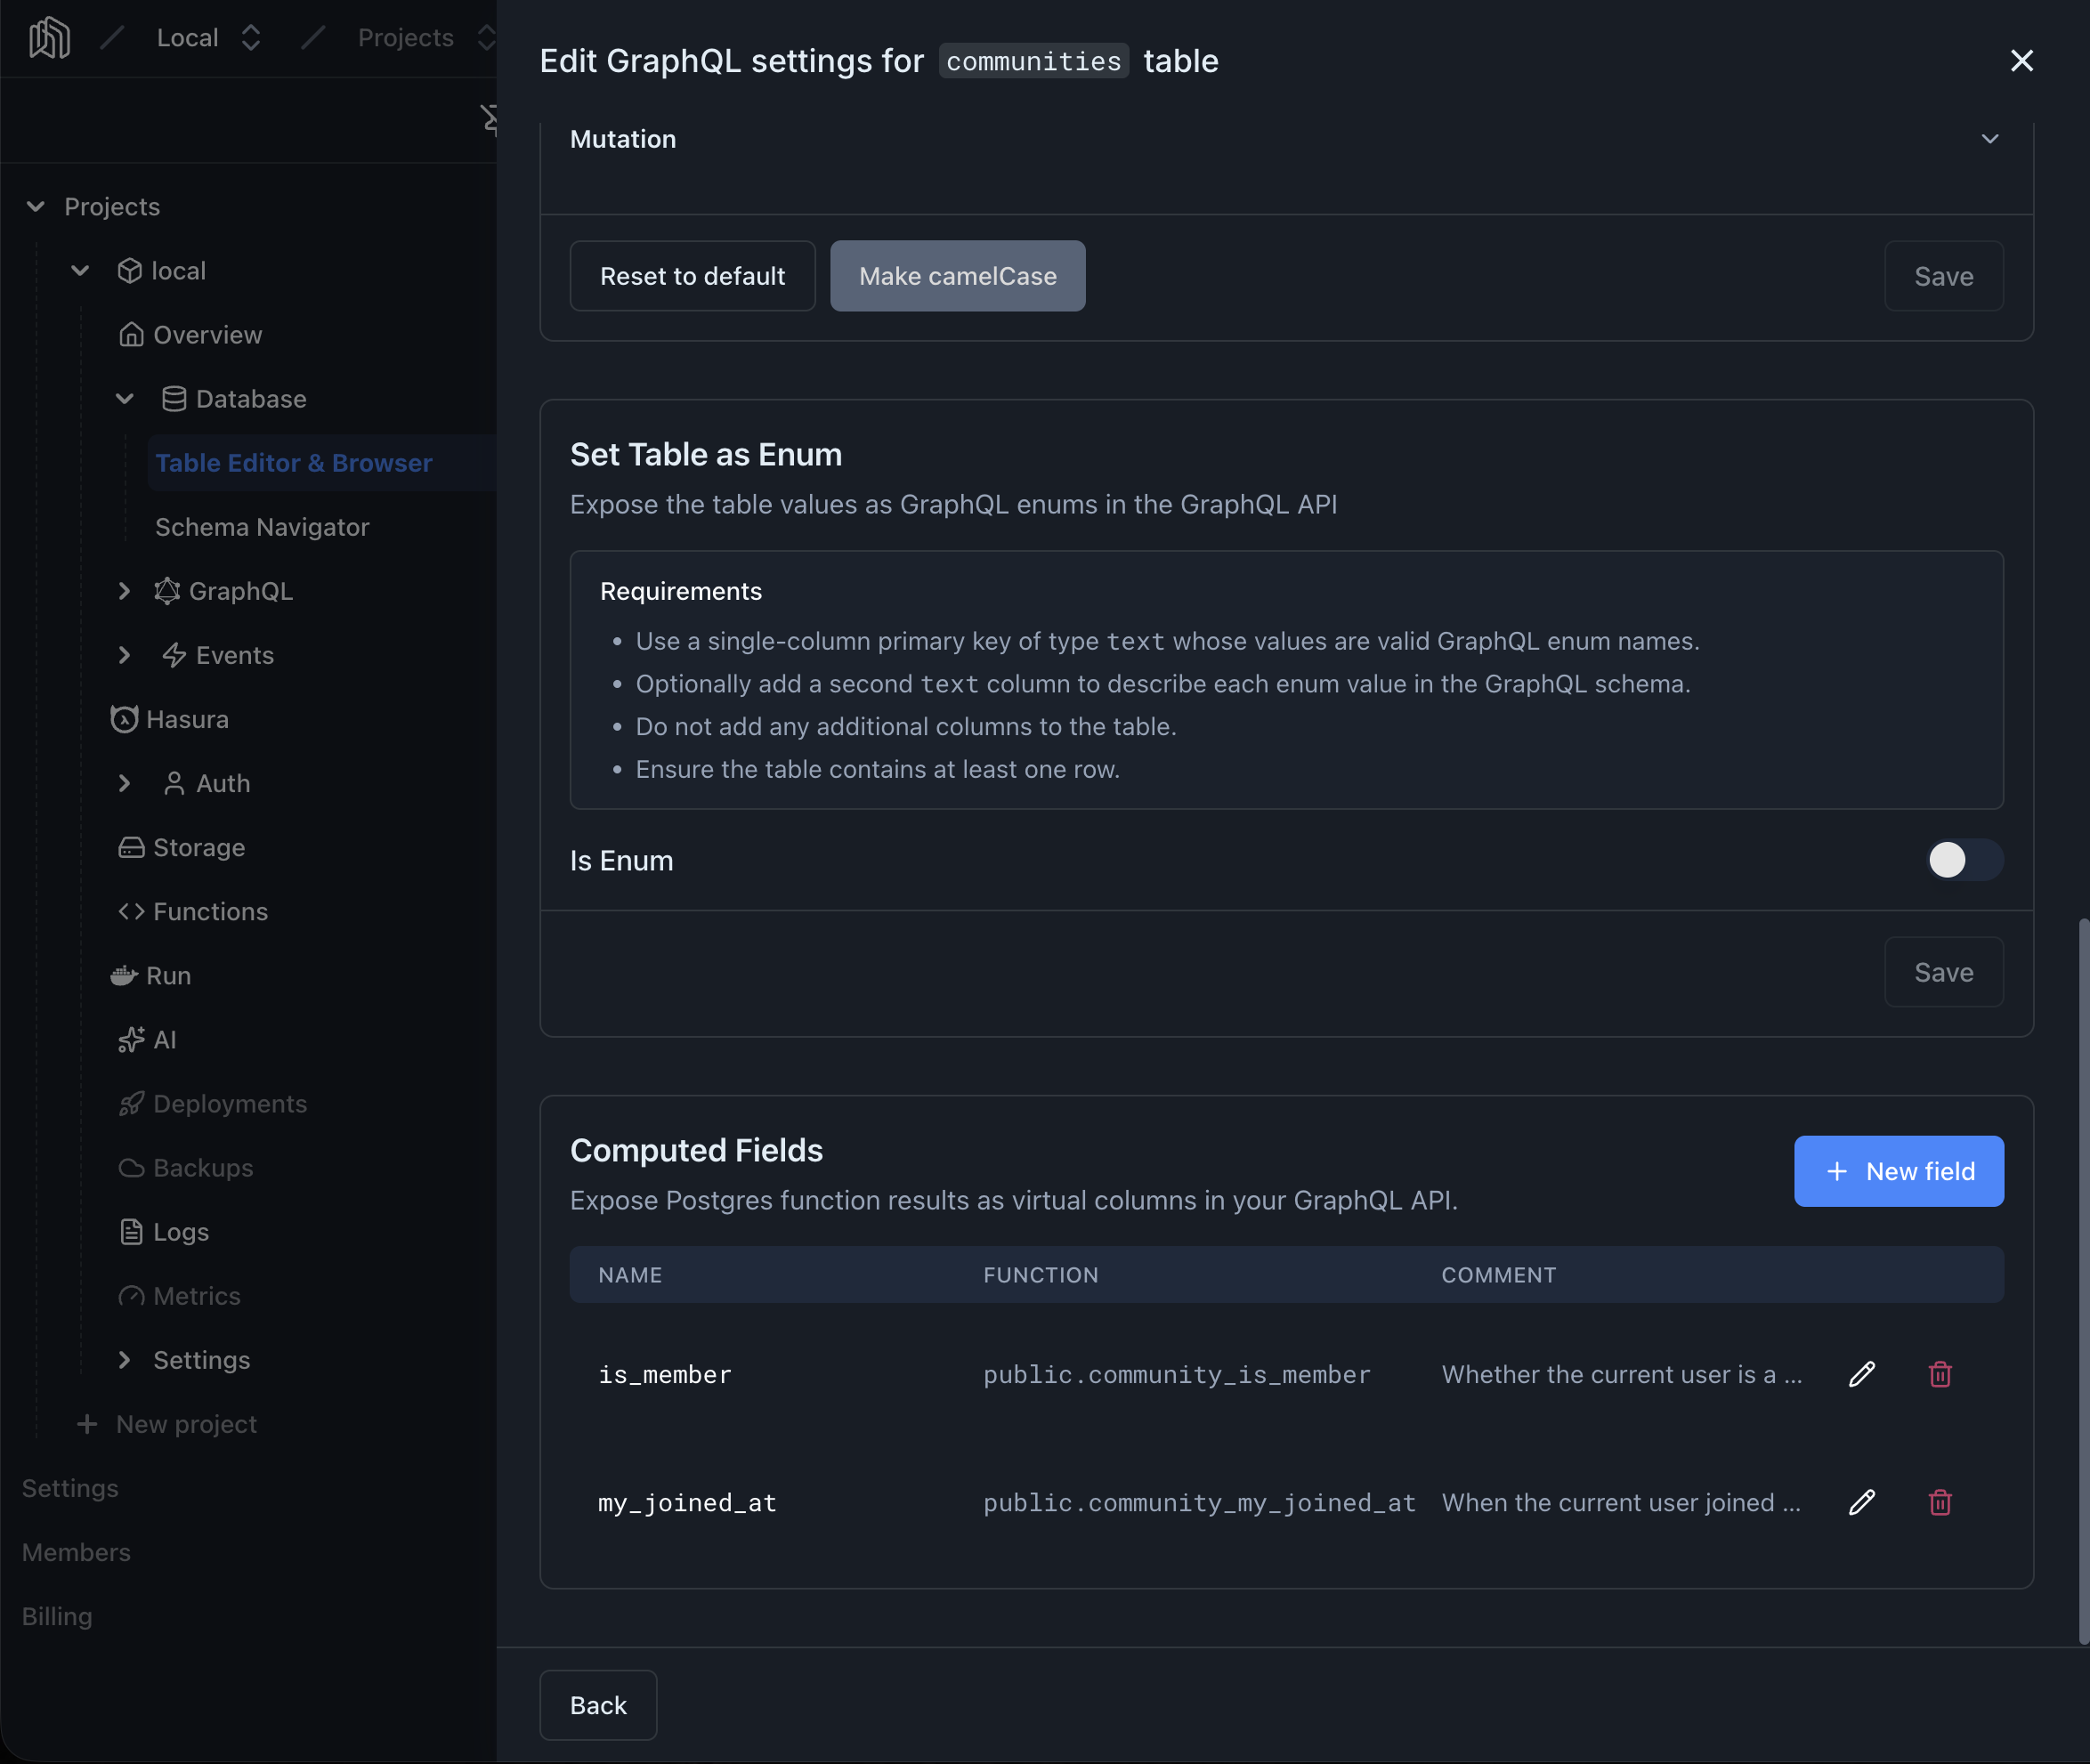2090x1764 pixels.
Task: Add a New field
Action: 1898,1171
